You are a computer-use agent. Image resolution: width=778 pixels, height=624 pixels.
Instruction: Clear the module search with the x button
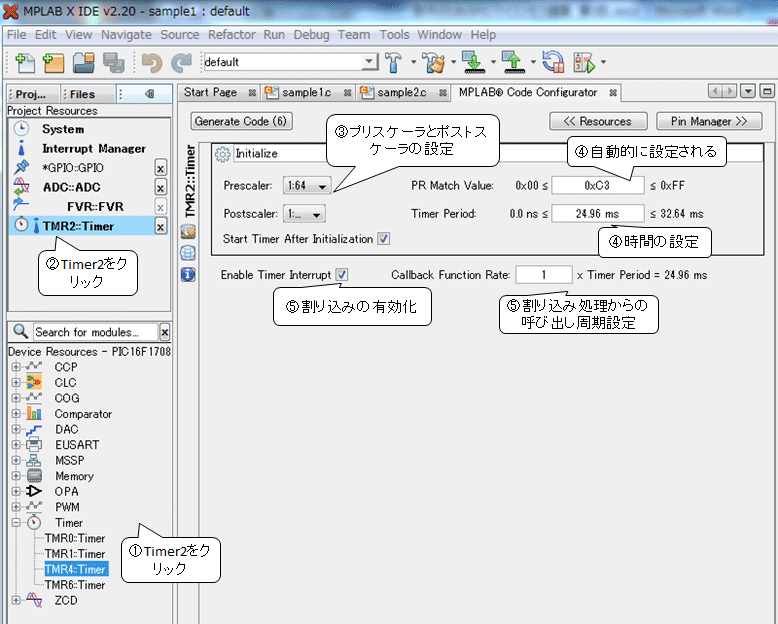[165, 332]
